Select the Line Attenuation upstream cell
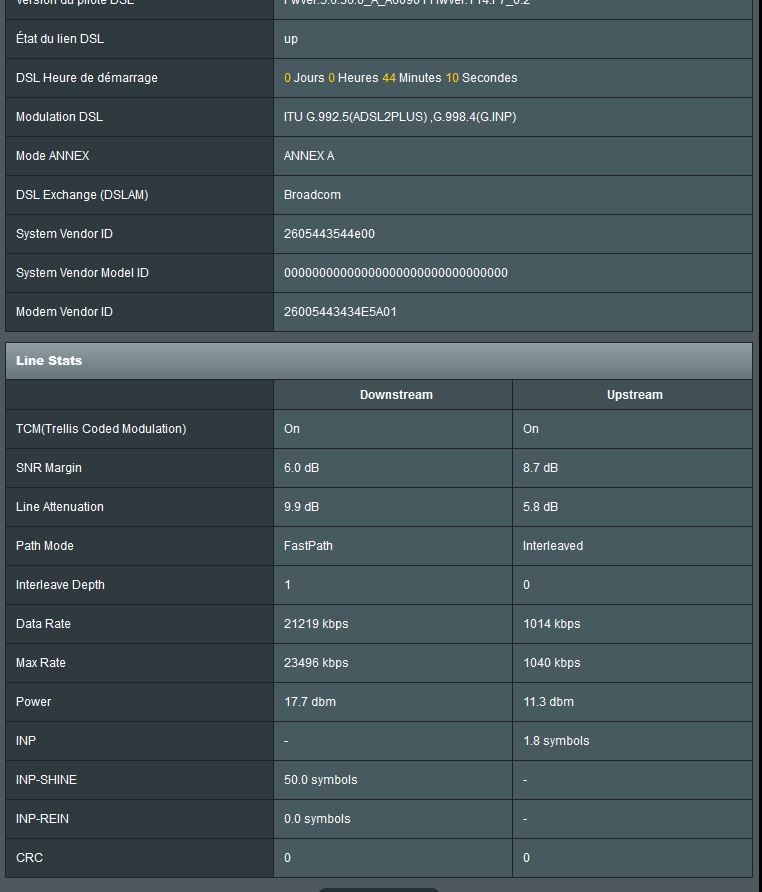This screenshot has height=892, width=762. pos(540,507)
